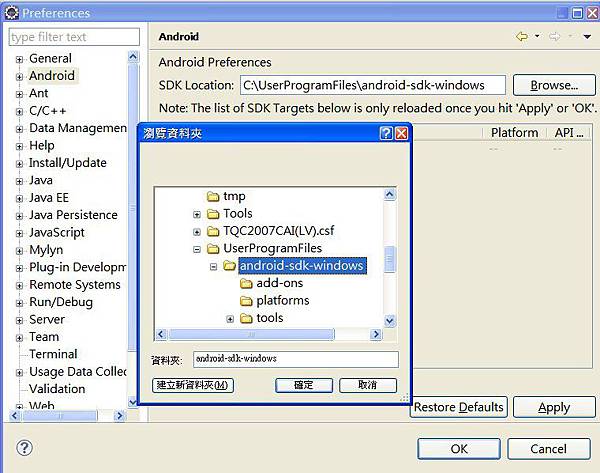Image resolution: width=600 pixels, height=473 pixels.
Task: Select JavaScript preferences category
Action: pos(57,232)
